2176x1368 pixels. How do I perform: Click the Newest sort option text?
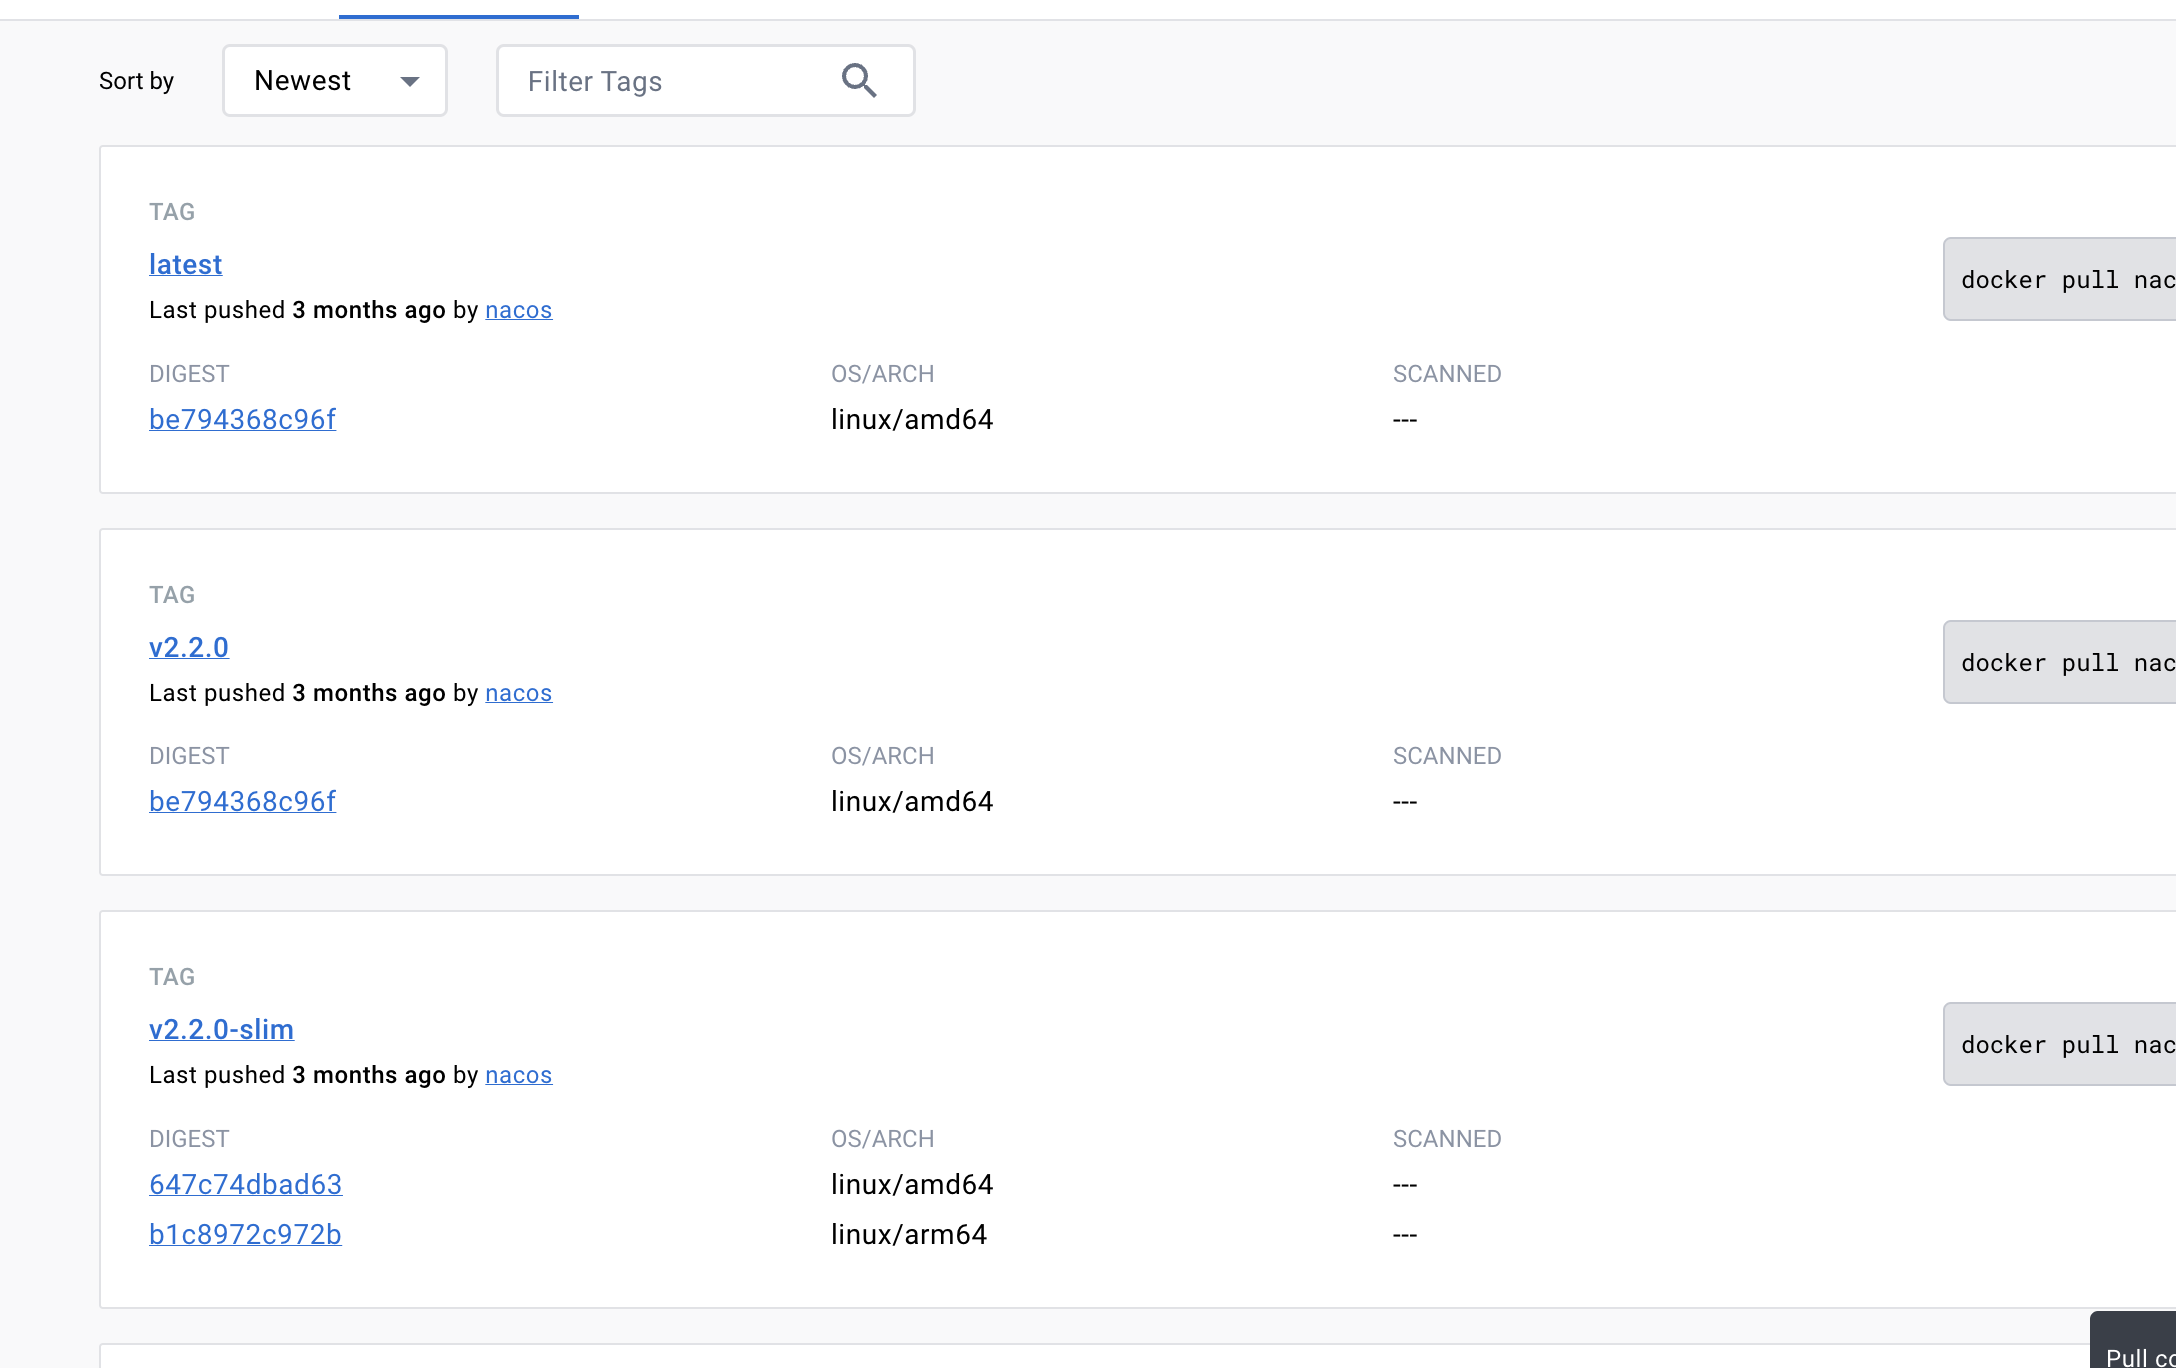pyautogui.click(x=302, y=80)
